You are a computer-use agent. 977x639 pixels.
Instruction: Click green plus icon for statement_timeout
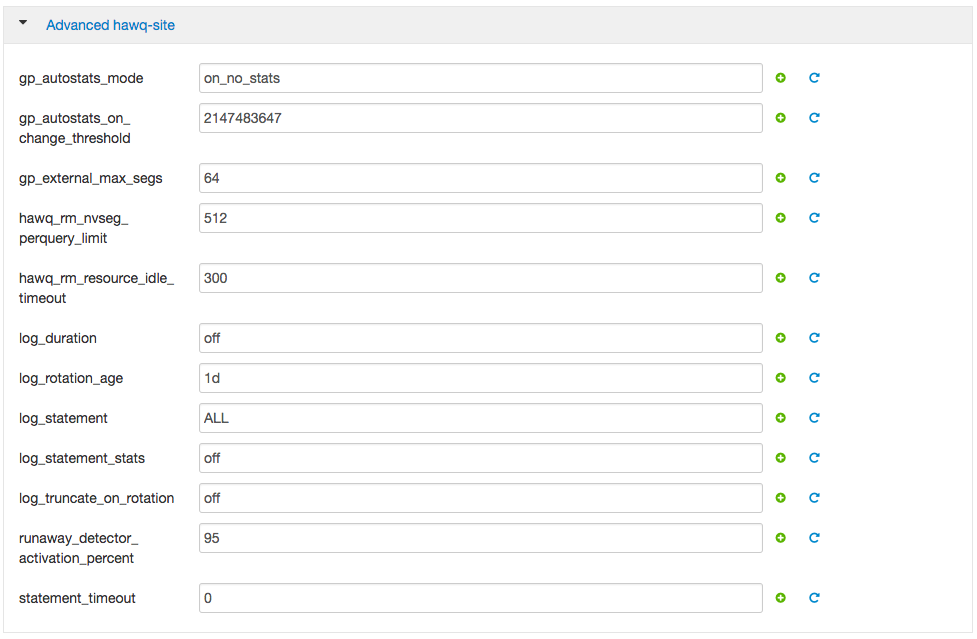[x=781, y=598]
